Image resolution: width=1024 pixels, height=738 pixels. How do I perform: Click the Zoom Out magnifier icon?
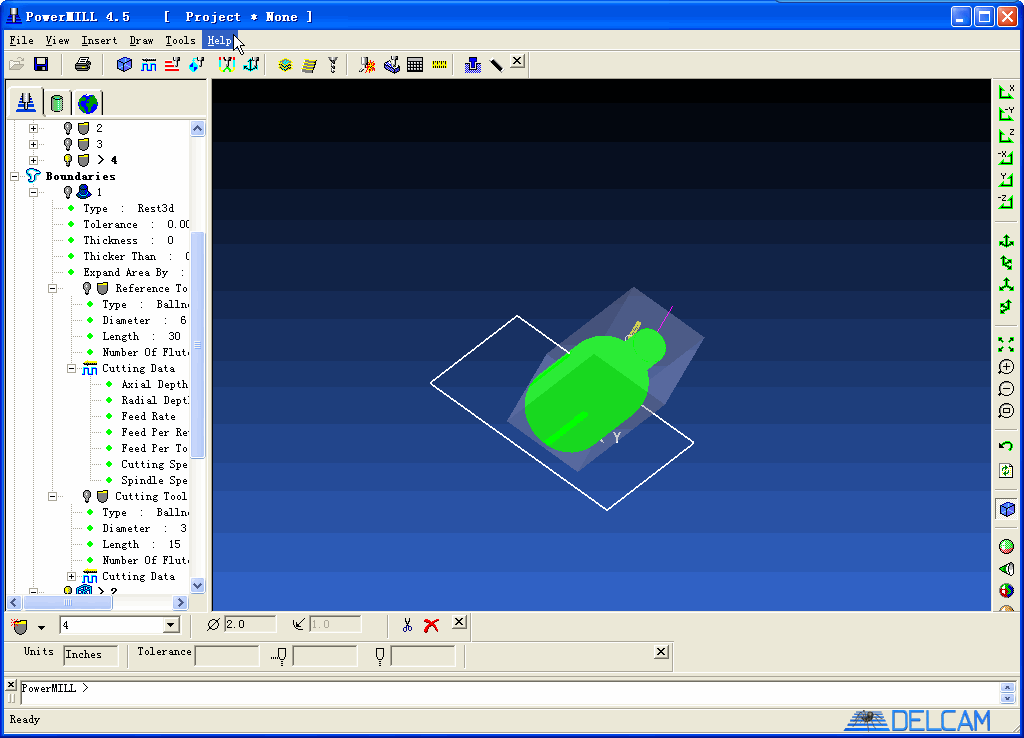click(1006, 389)
